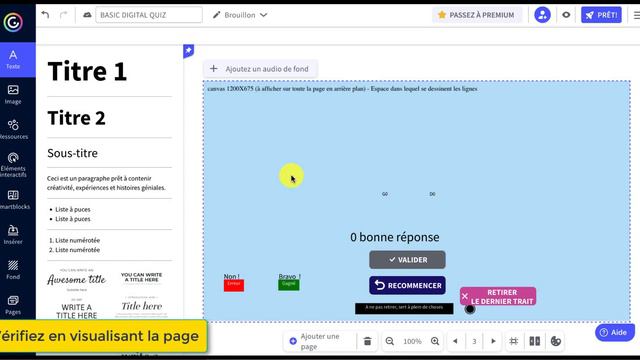Image resolution: width=640 pixels, height=360 pixels.
Task: Select the green Gagné box on canvas
Action: 289,285
